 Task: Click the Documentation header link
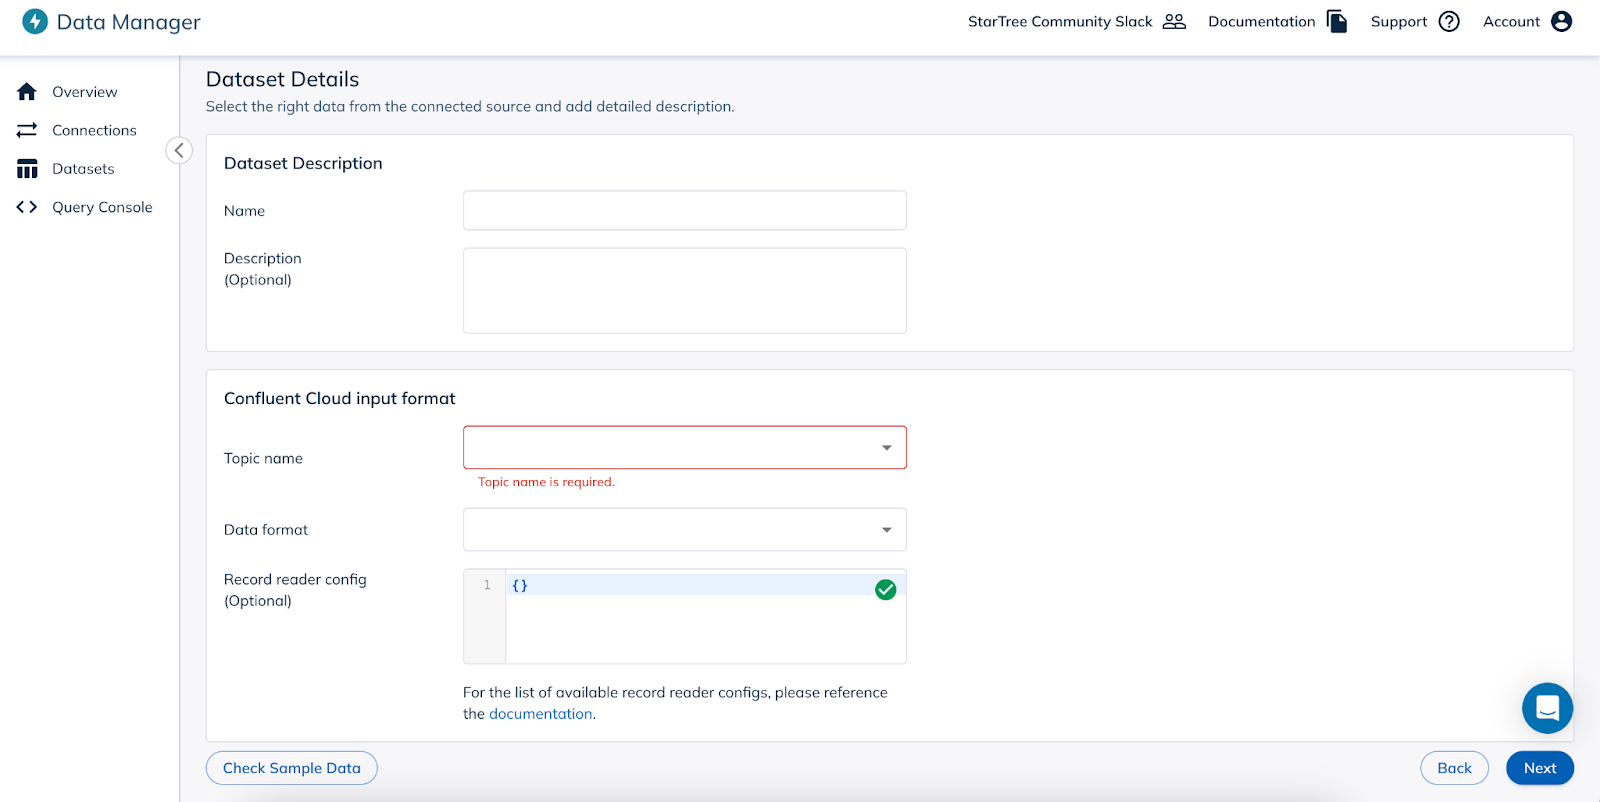click(x=1262, y=21)
